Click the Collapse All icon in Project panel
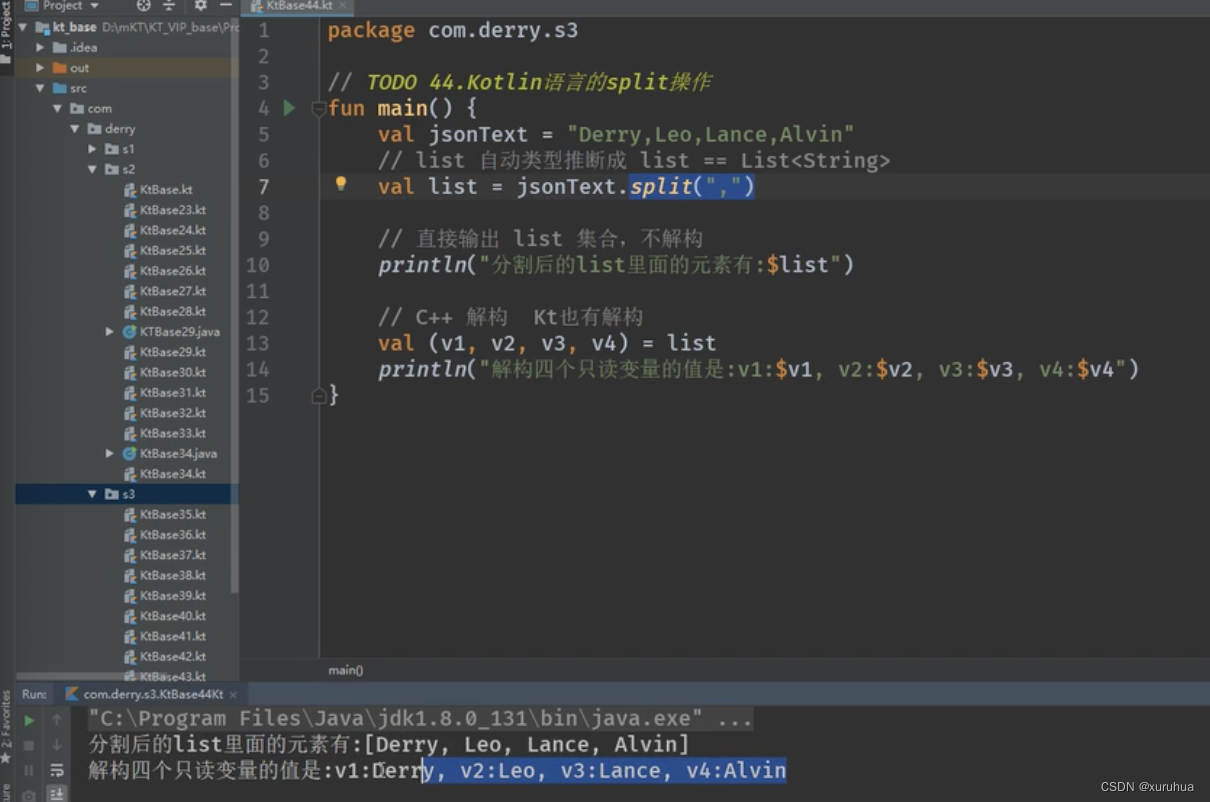 pyautogui.click(x=168, y=6)
